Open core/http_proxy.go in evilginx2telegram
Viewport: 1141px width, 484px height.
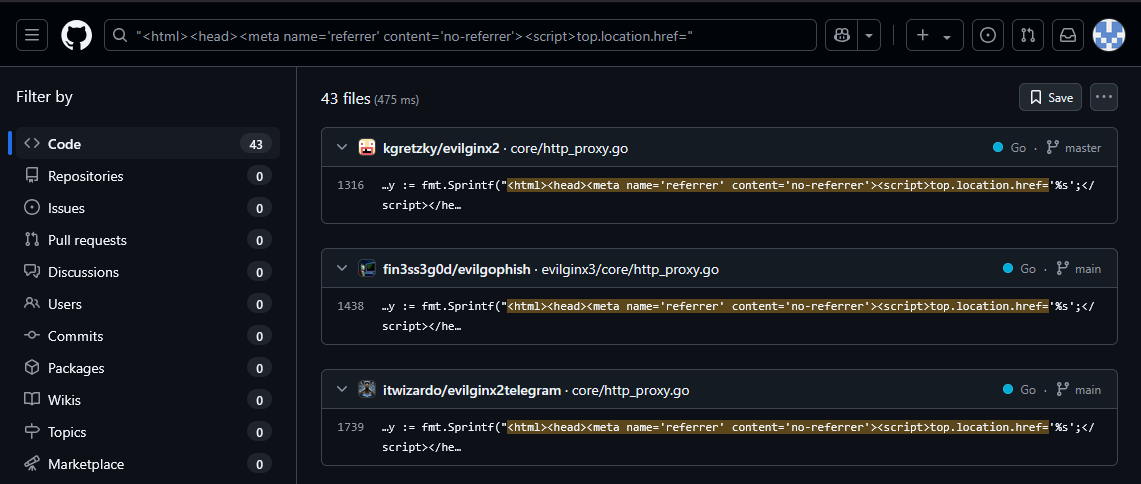[x=630, y=390]
